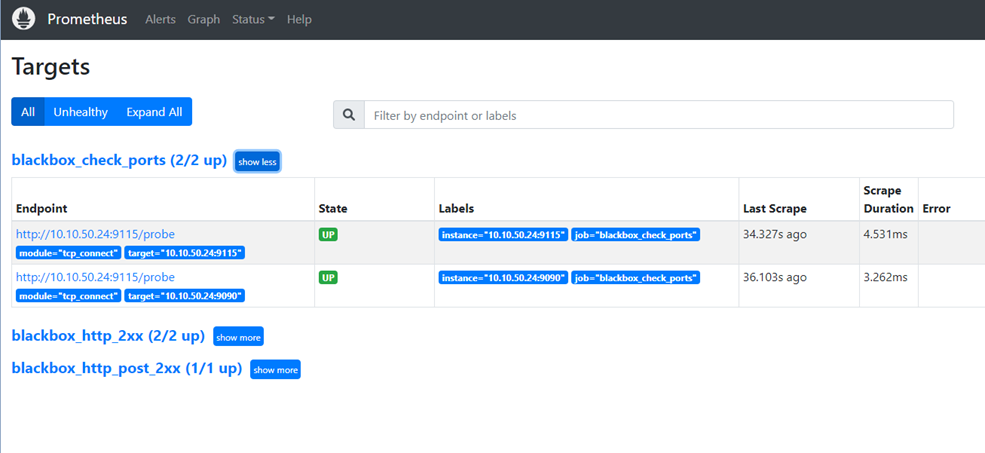Click the first UP state badge
This screenshot has height=453, width=985.
click(328, 234)
